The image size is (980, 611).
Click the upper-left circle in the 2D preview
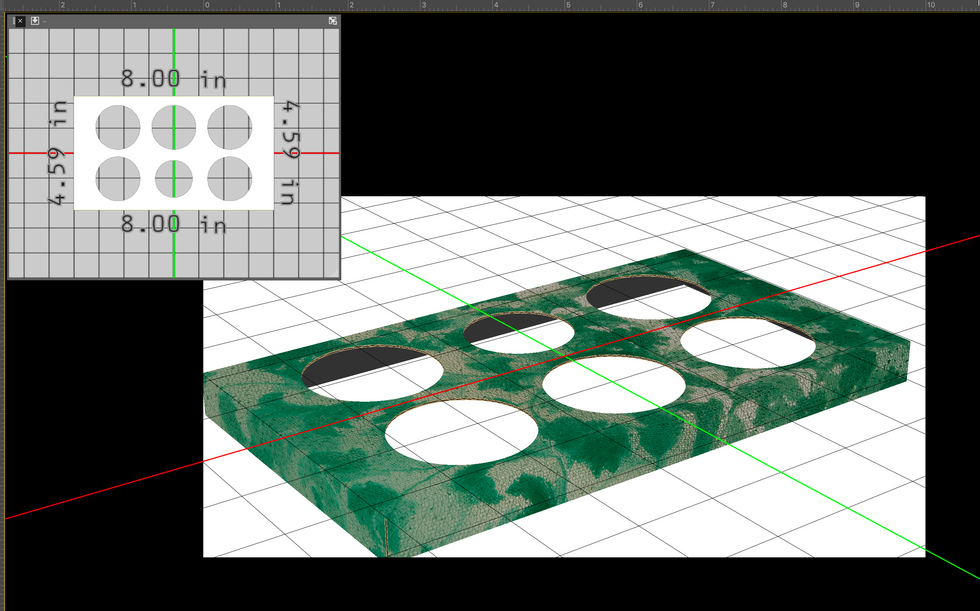click(x=118, y=127)
